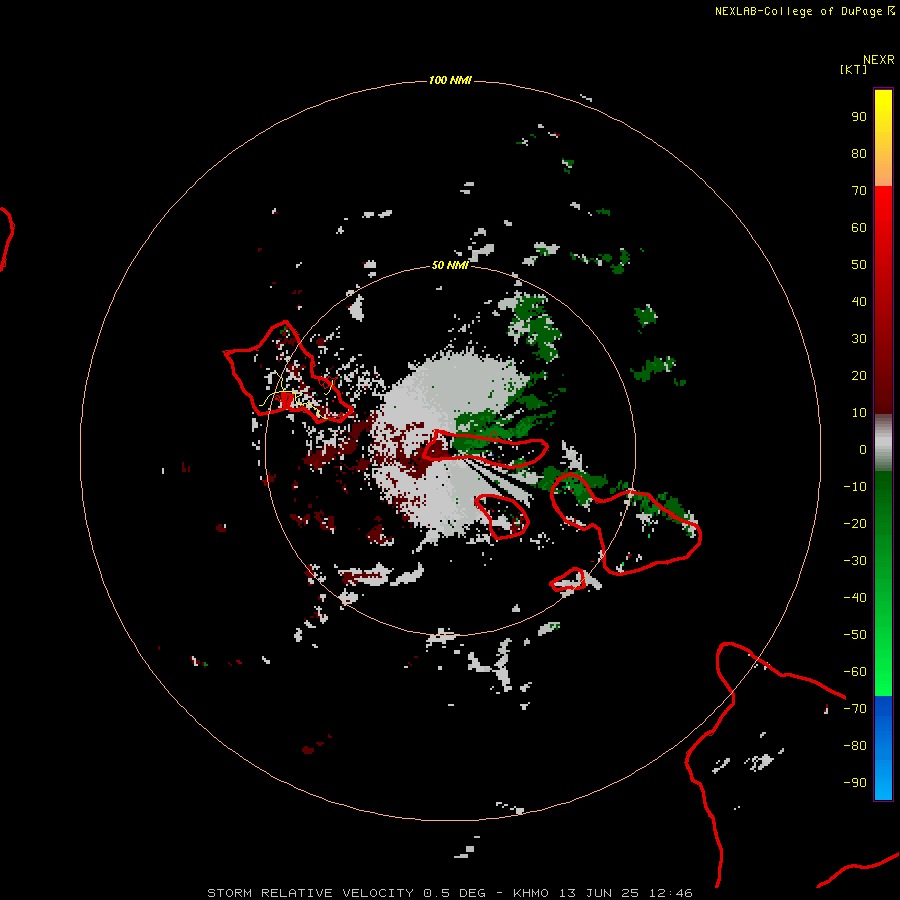The width and height of the screenshot is (900, 900).
Task: Click the positive 40 scale label
Action: (x=859, y=301)
